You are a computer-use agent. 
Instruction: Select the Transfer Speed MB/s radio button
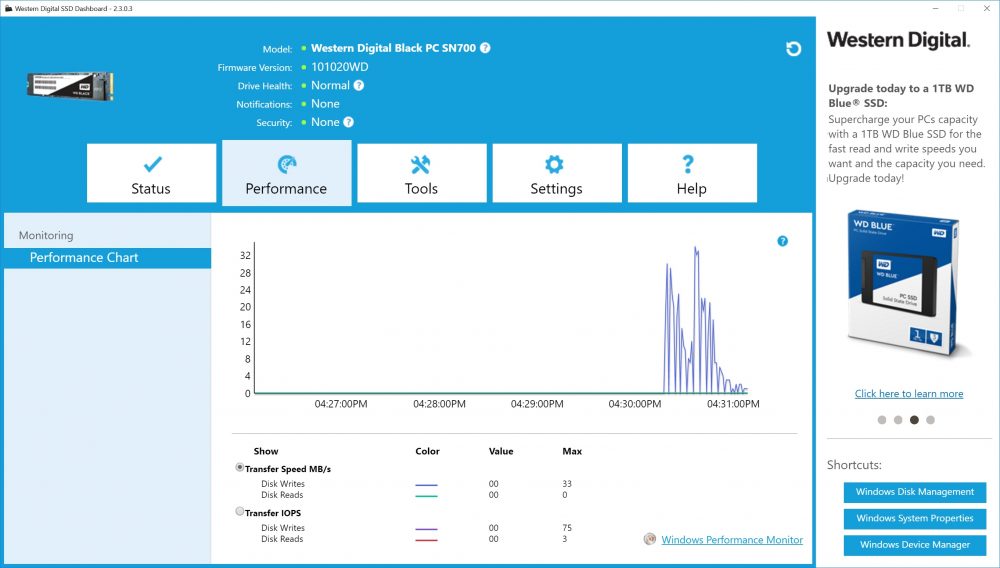240,467
